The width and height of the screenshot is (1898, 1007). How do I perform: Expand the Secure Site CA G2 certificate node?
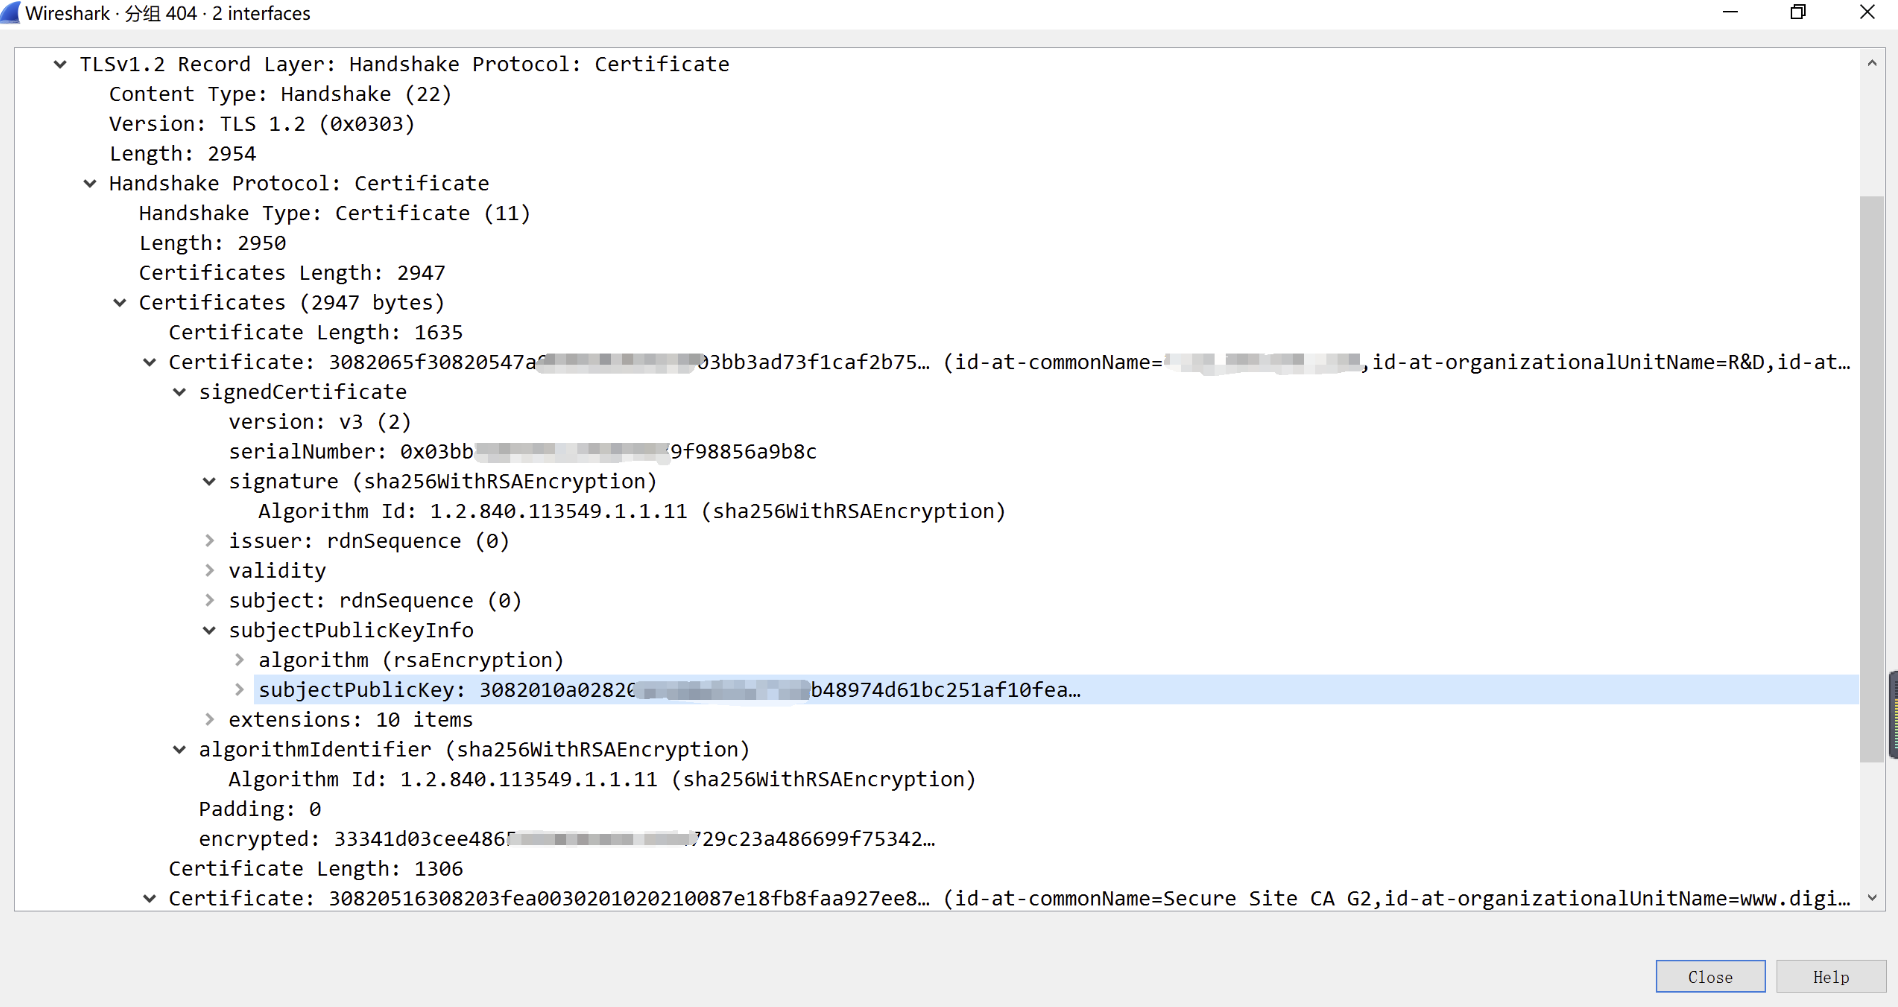click(149, 898)
